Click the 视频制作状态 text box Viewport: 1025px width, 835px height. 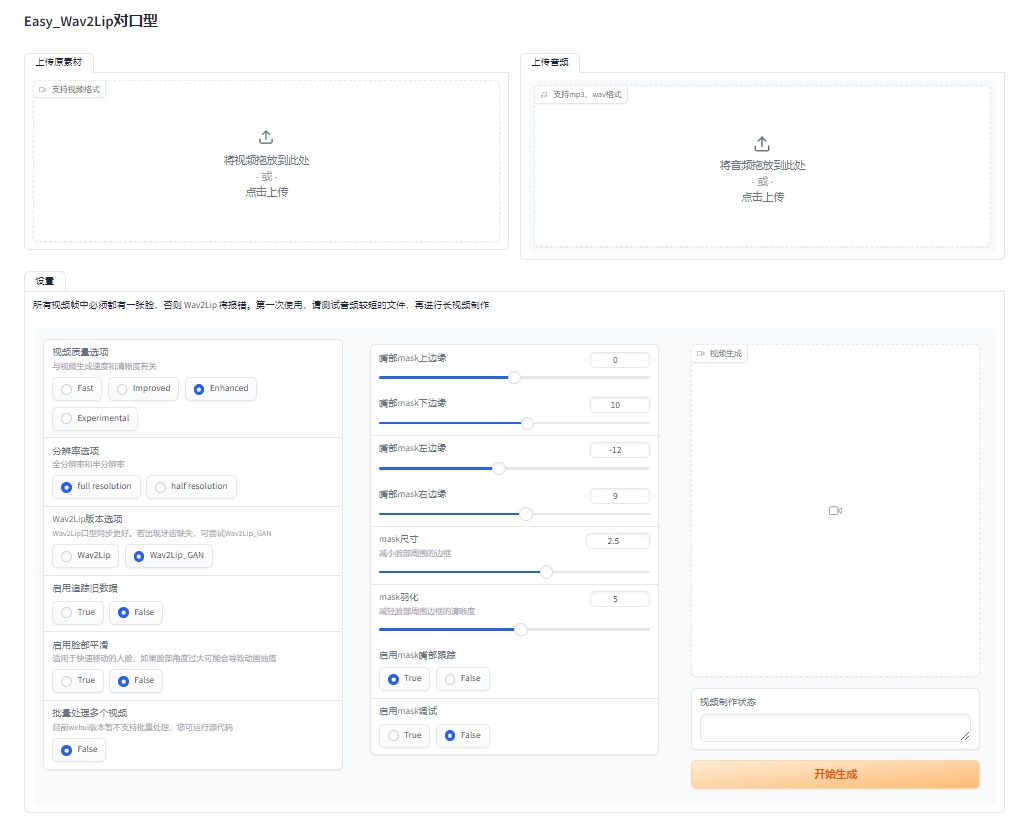(x=835, y=728)
